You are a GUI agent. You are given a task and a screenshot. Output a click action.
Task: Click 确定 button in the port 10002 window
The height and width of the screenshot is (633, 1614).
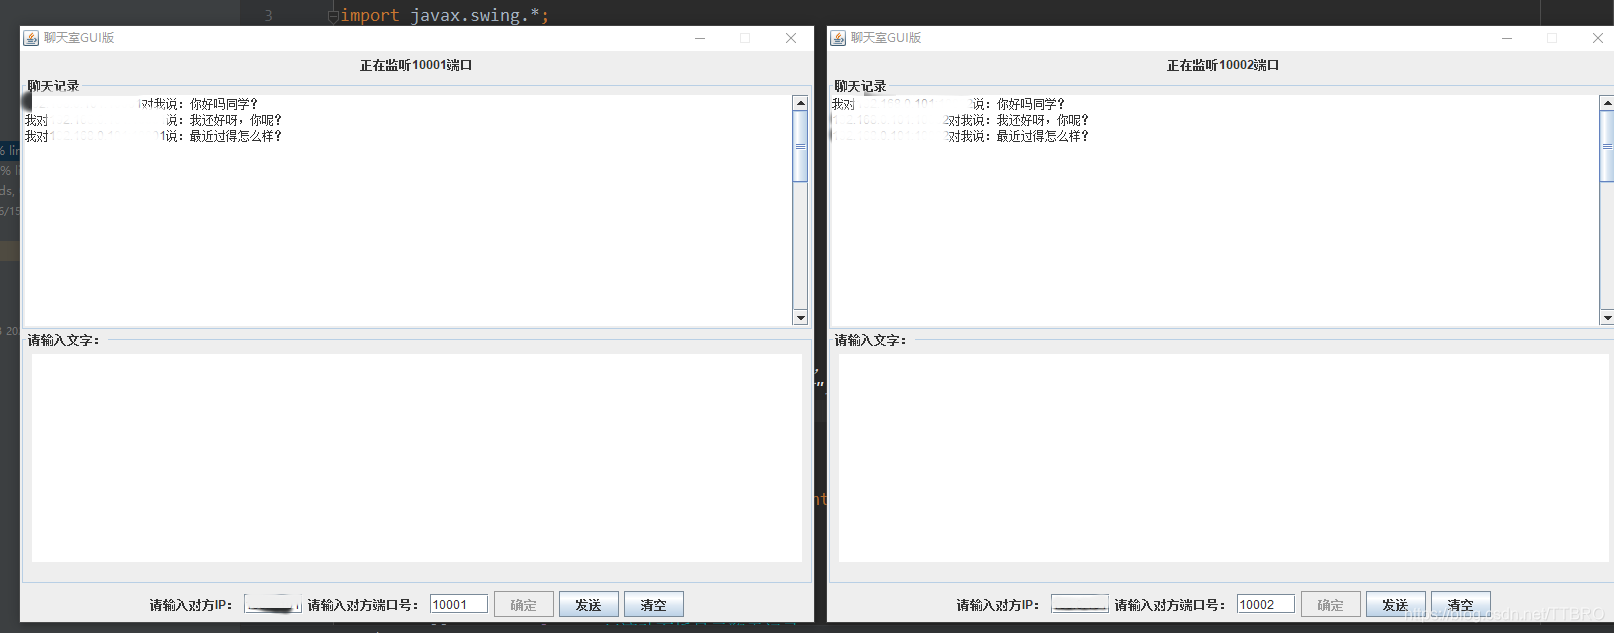[1330, 604]
